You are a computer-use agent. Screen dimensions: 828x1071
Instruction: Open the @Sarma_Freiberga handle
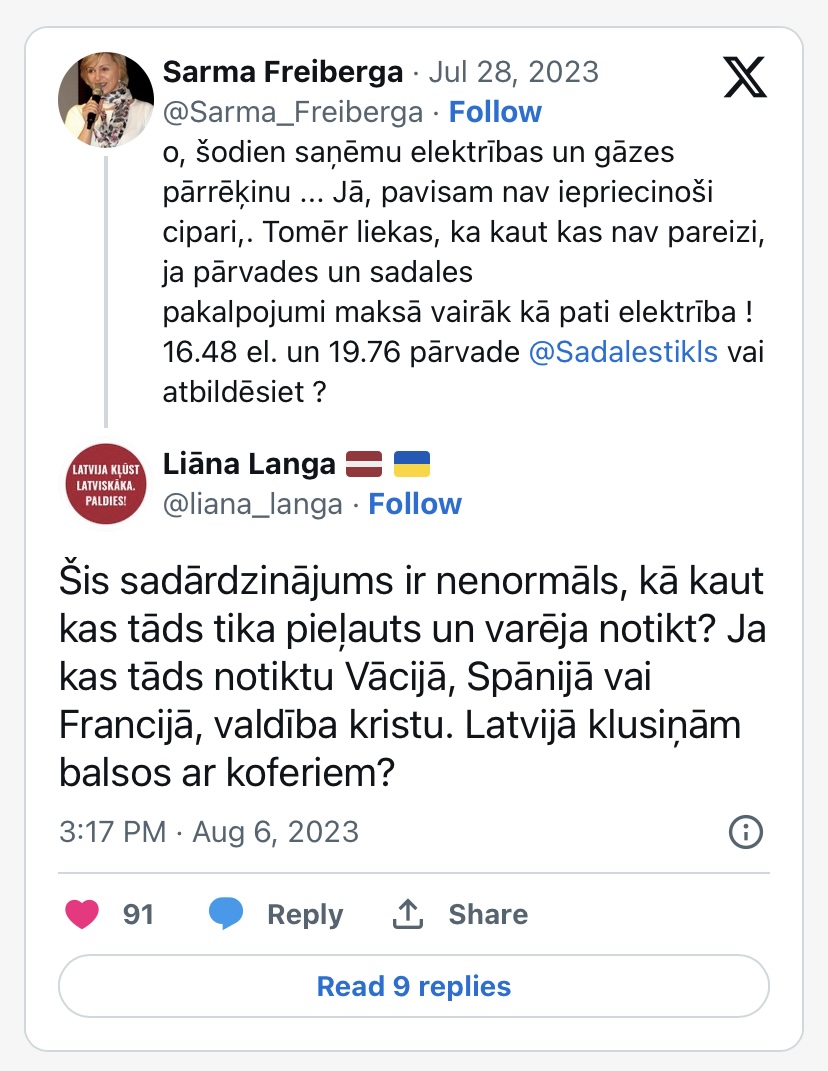point(292,112)
